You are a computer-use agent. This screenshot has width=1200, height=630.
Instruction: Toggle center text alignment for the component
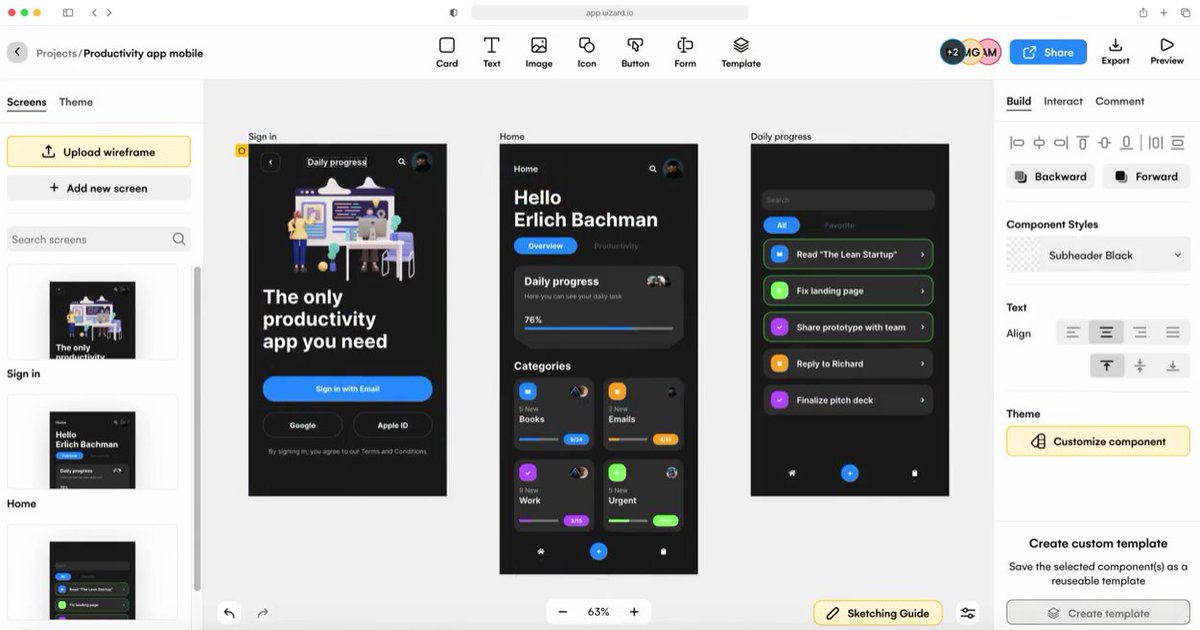click(1105, 332)
